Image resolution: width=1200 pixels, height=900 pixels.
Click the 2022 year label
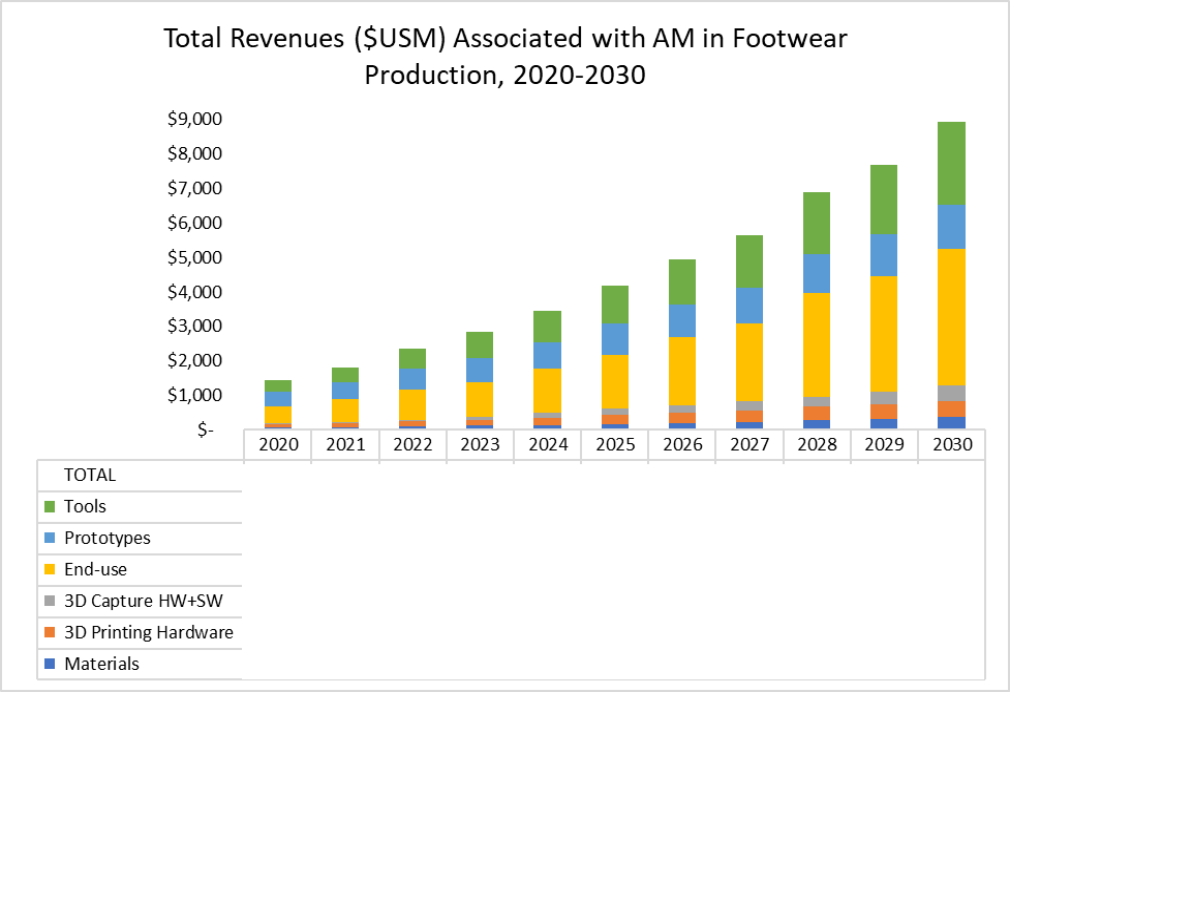coord(413,445)
